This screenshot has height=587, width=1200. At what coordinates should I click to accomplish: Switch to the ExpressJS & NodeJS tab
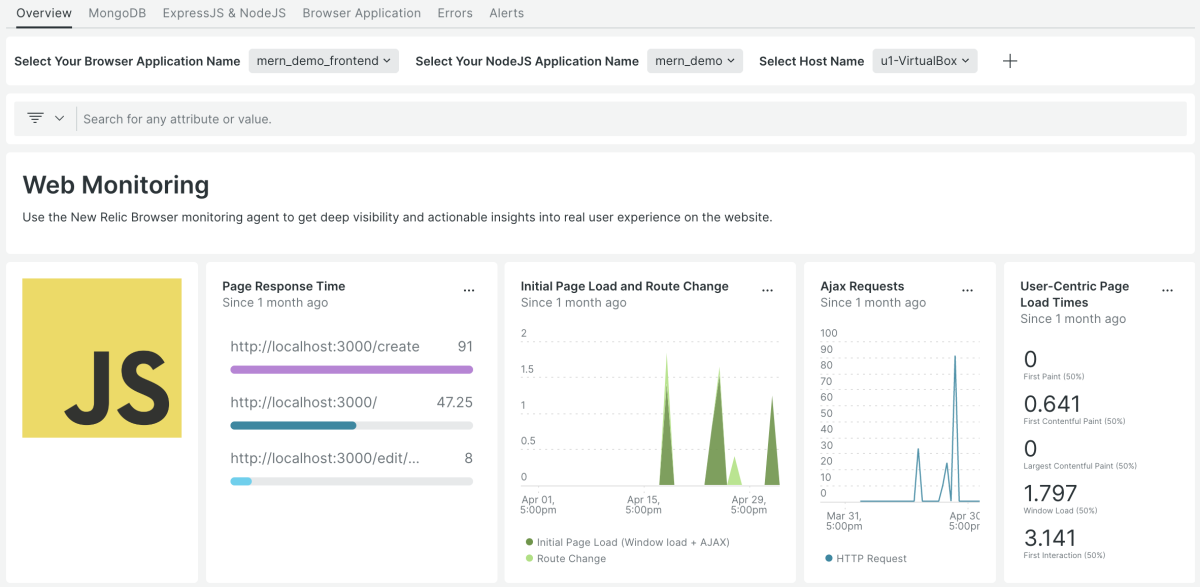click(224, 13)
